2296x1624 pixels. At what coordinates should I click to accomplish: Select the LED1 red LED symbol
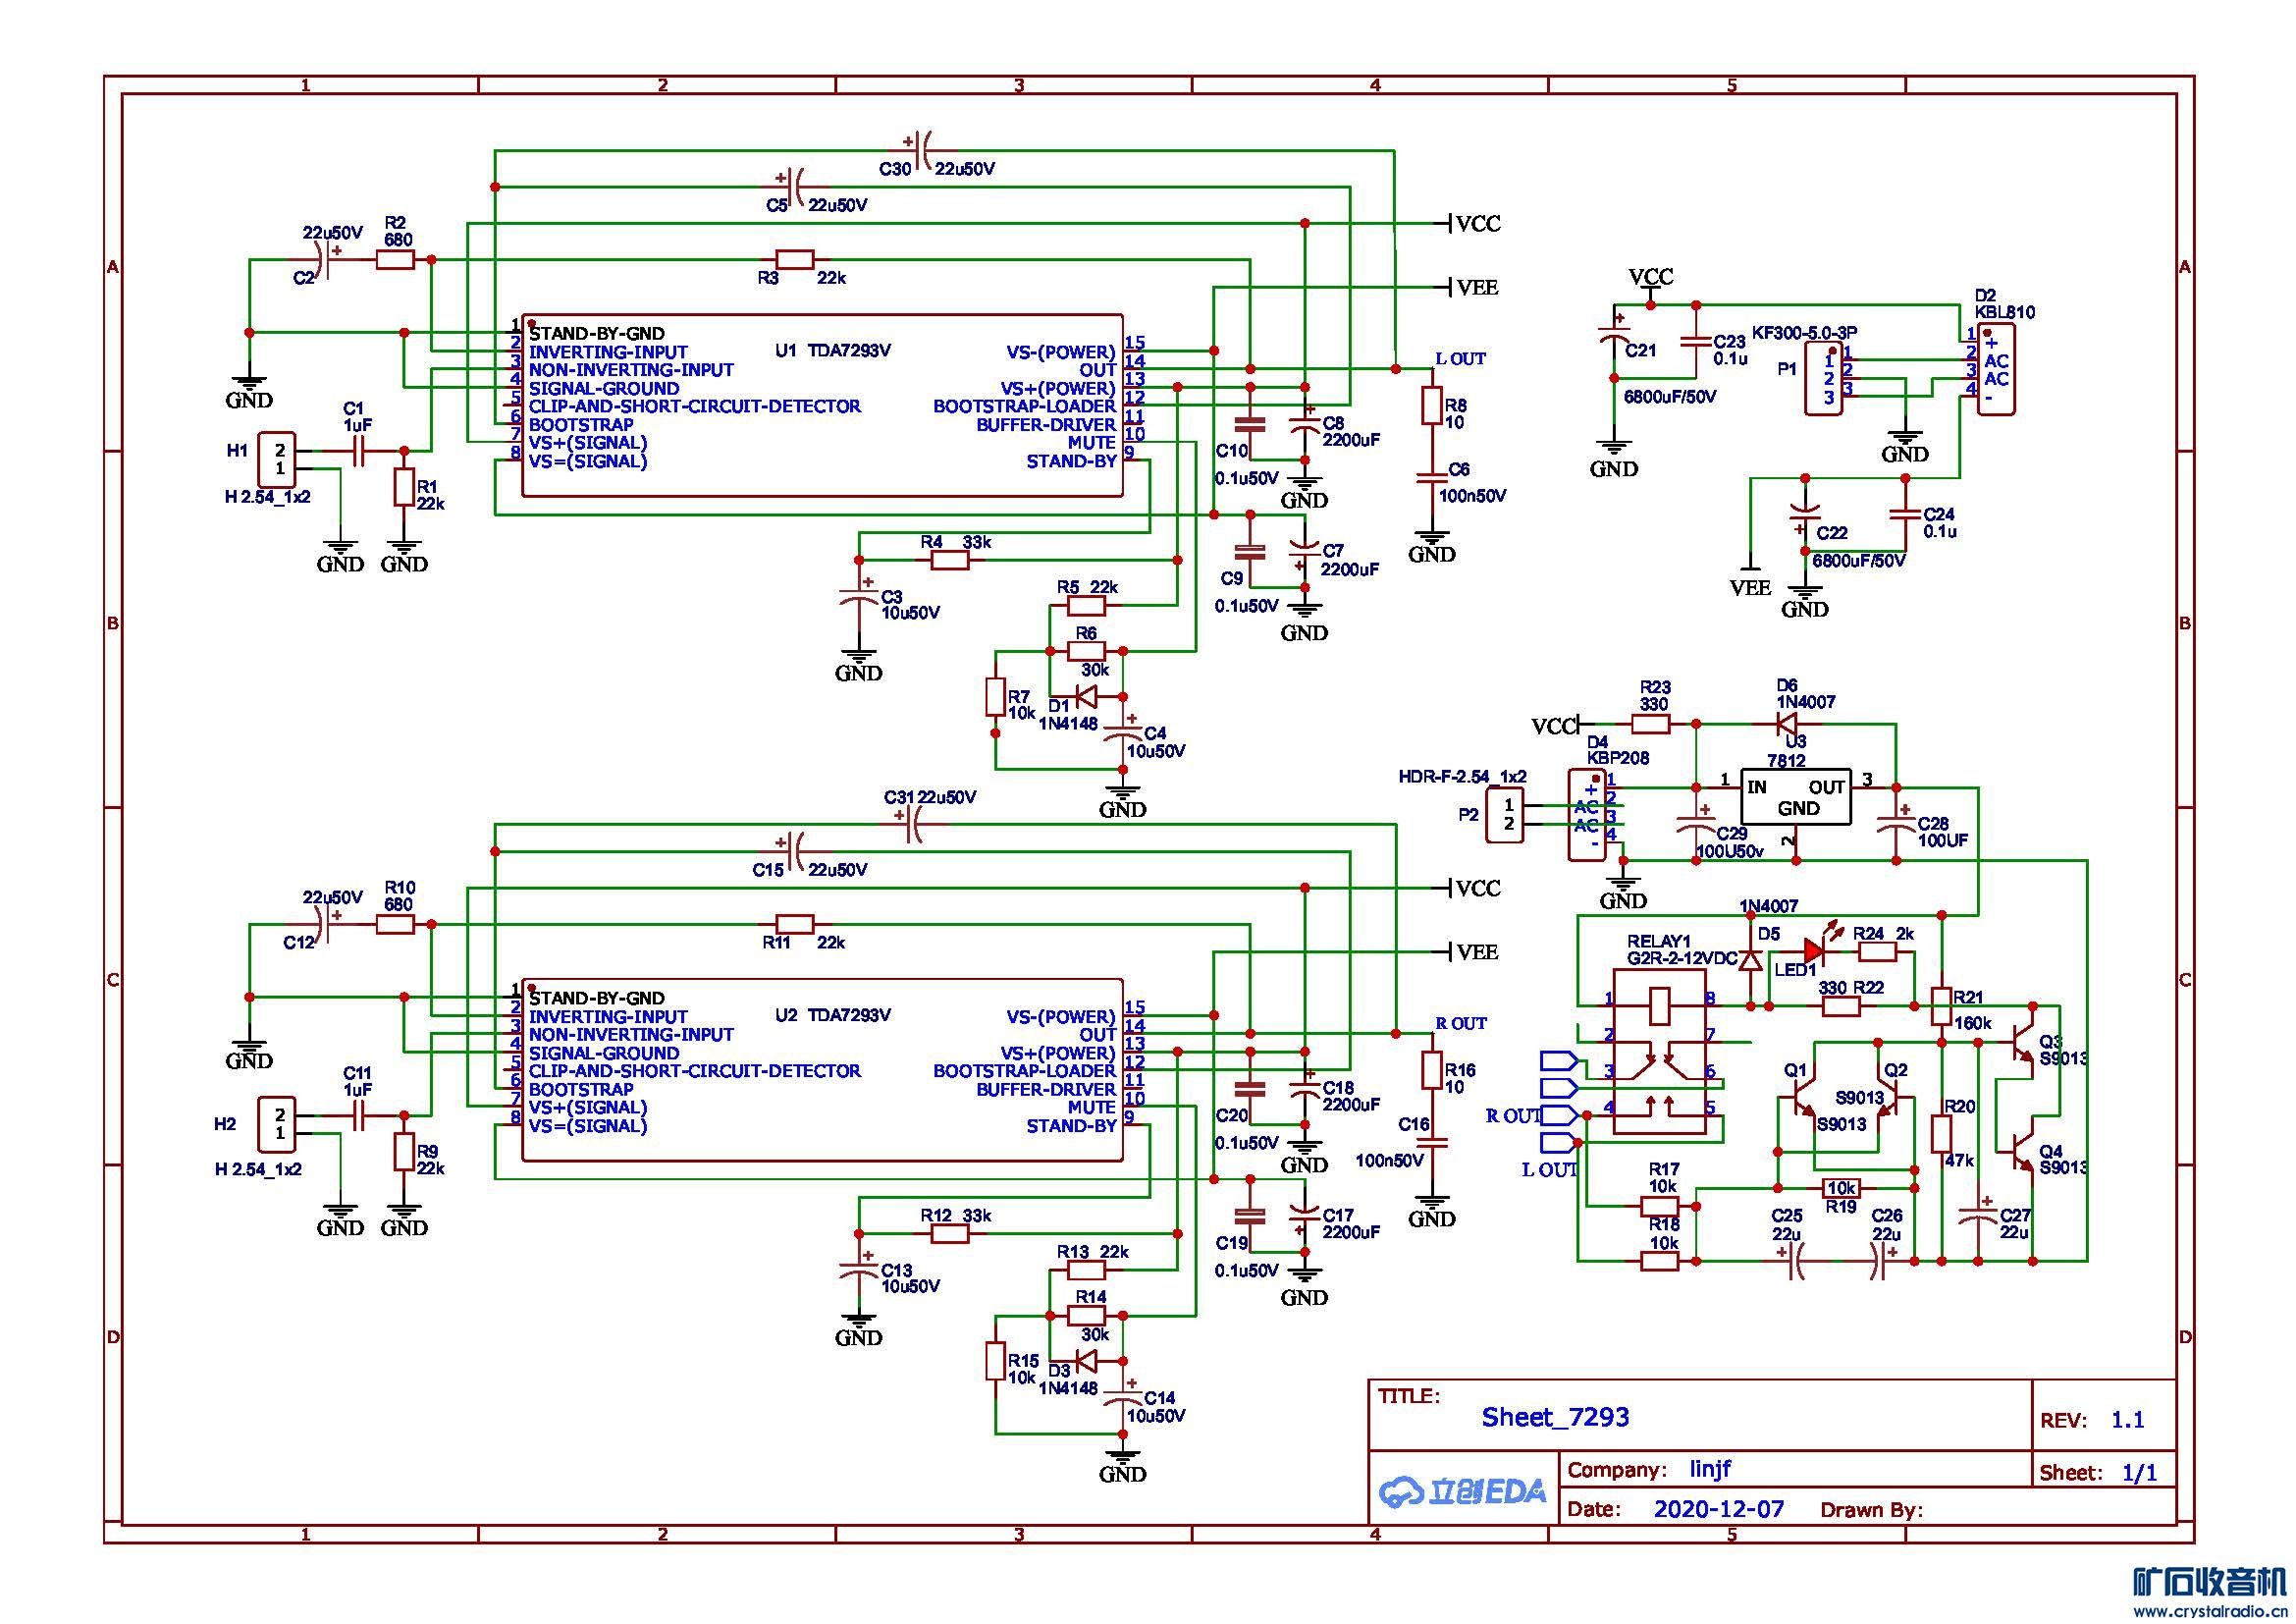[x=1814, y=951]
